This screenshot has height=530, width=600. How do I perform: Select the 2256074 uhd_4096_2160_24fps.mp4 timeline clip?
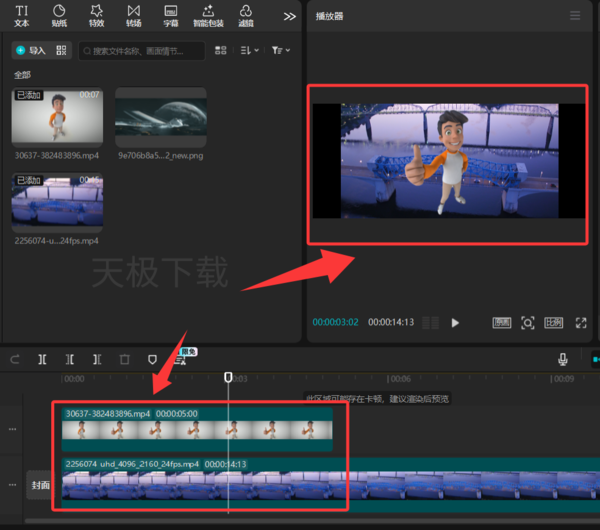(331, 485)
